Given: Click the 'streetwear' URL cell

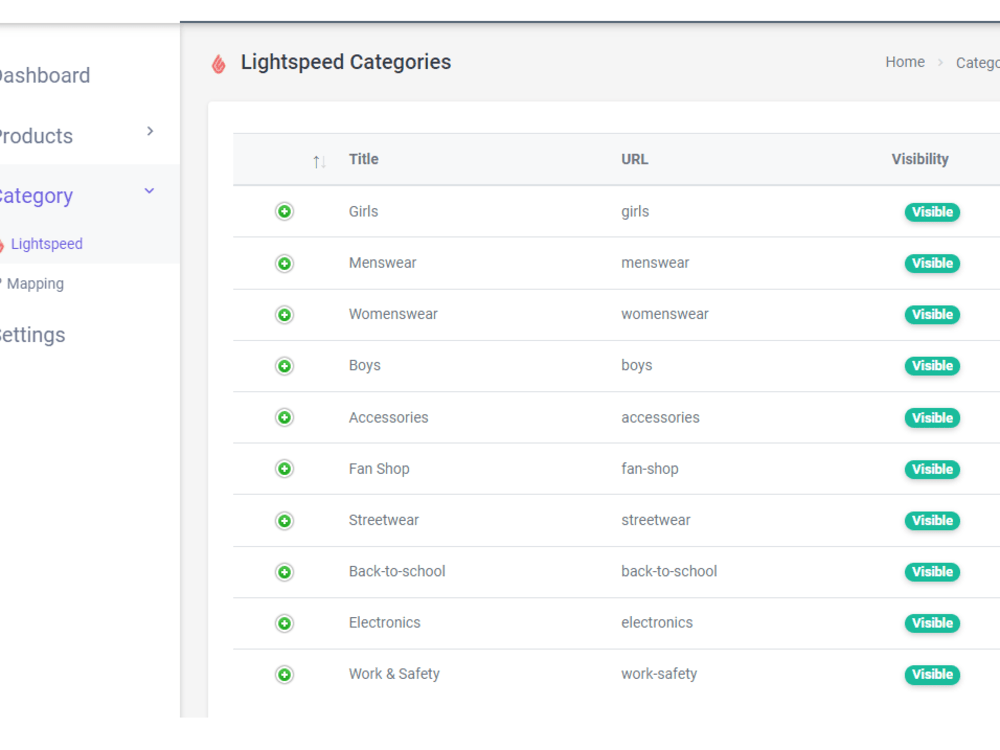Looking at the screenshot, I should 656,520.
